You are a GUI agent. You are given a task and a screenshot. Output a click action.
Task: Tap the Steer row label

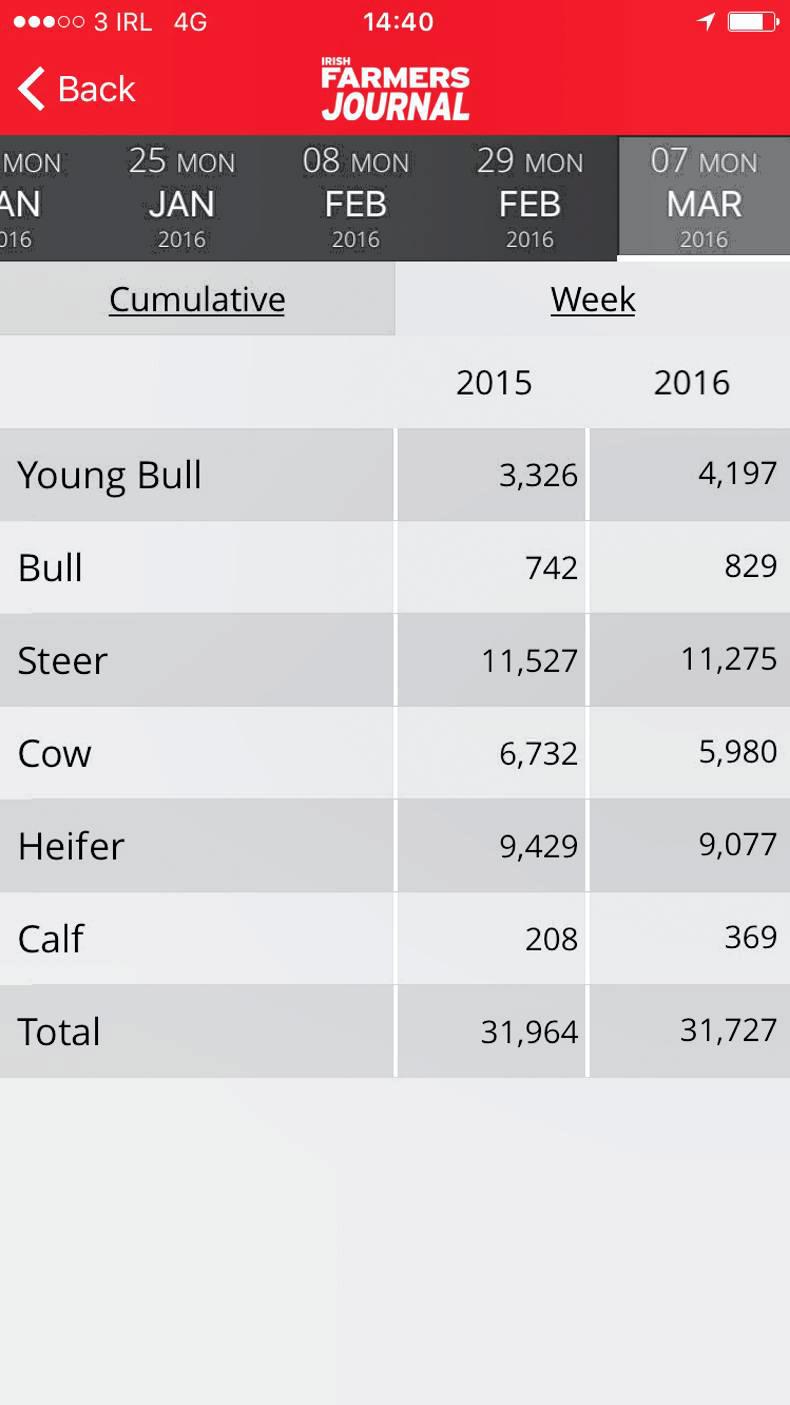pyautogui.click(x=62, y=661)
